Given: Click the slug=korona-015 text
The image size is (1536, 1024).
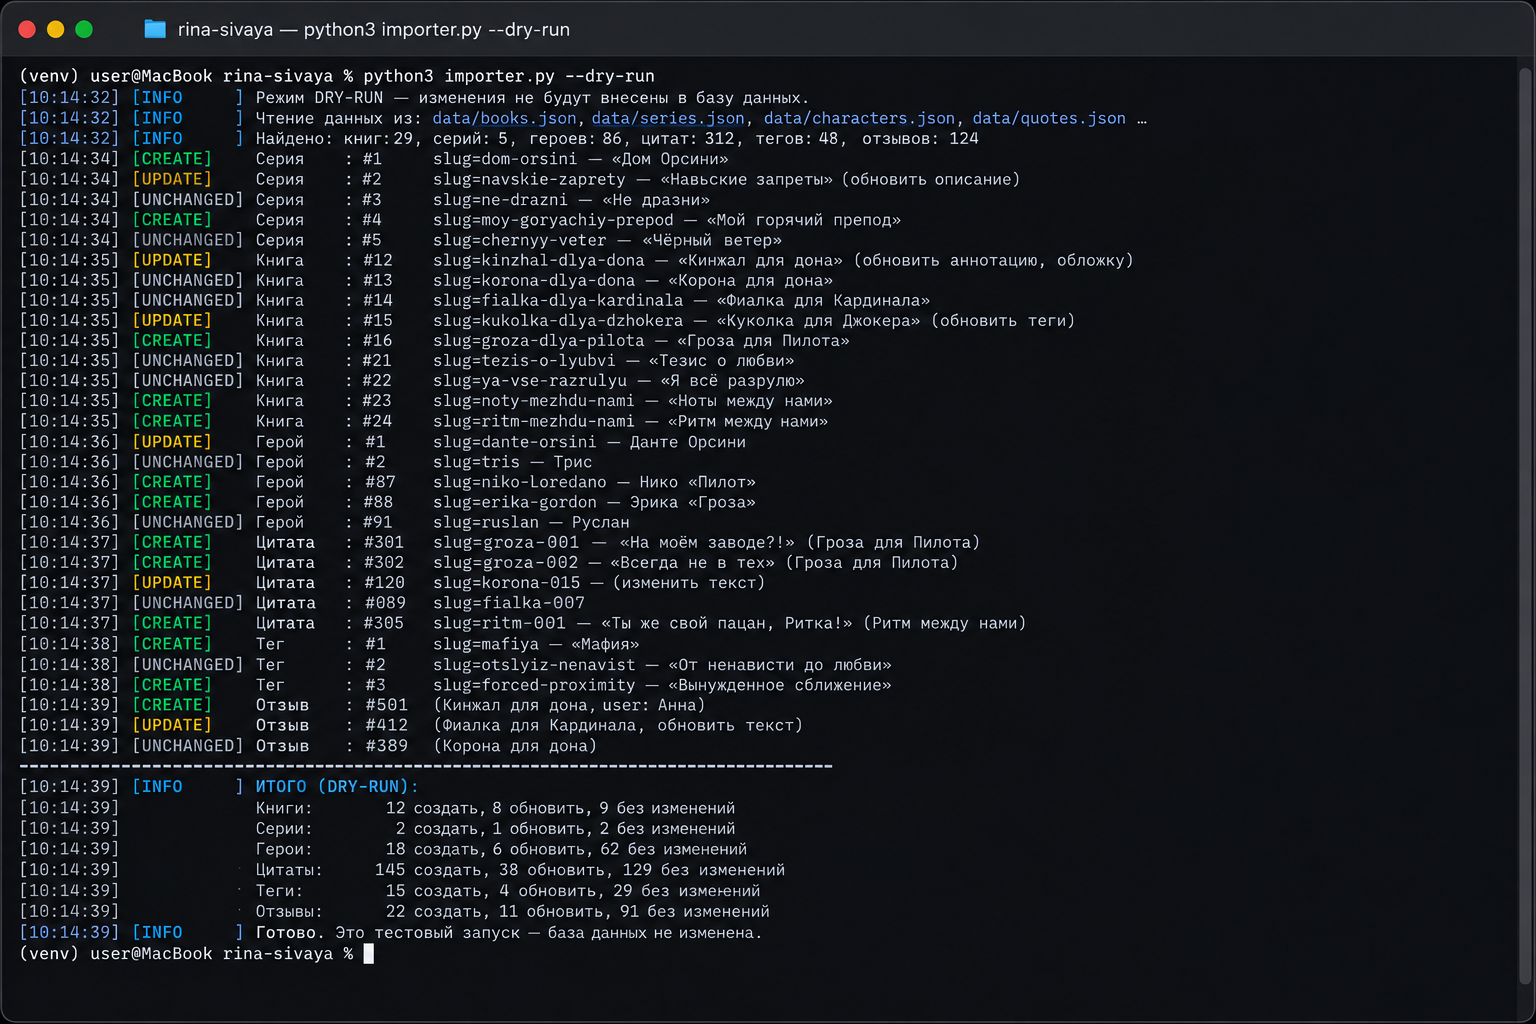Looking at the screenshot, I should (x=506, y=583).
